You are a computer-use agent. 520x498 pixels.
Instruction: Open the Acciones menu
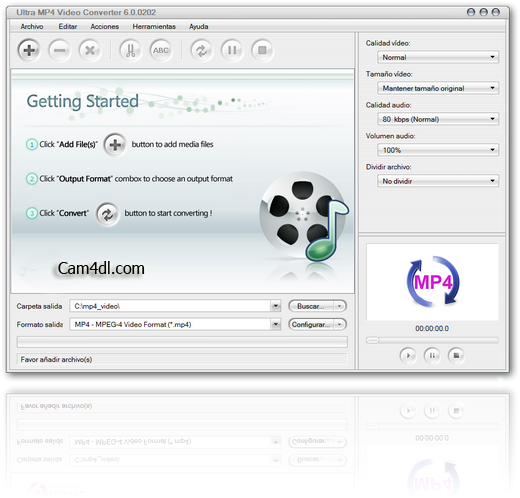[x=105, y=27]
